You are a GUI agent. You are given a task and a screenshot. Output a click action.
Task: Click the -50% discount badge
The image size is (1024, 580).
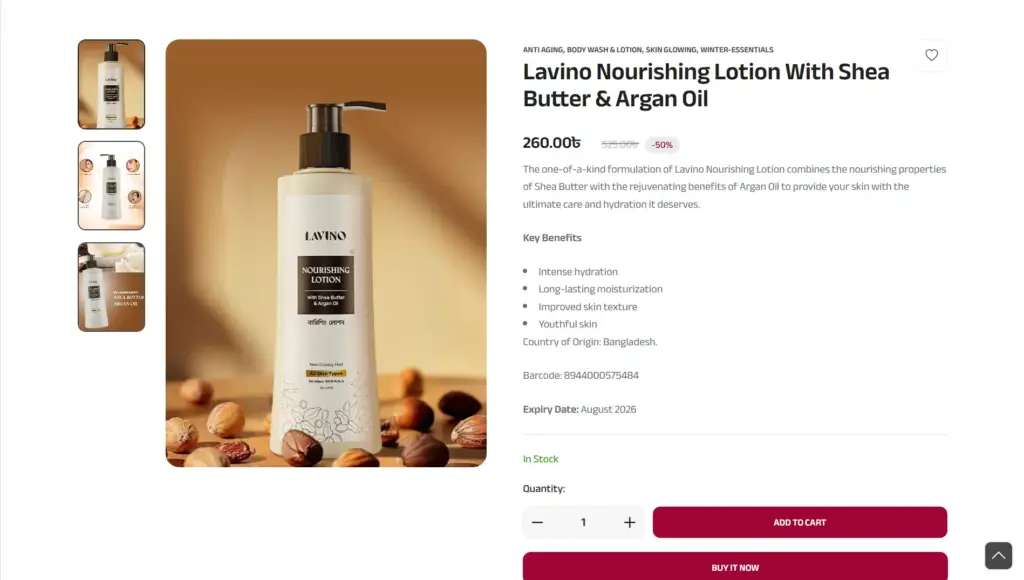tap(662, 145)
